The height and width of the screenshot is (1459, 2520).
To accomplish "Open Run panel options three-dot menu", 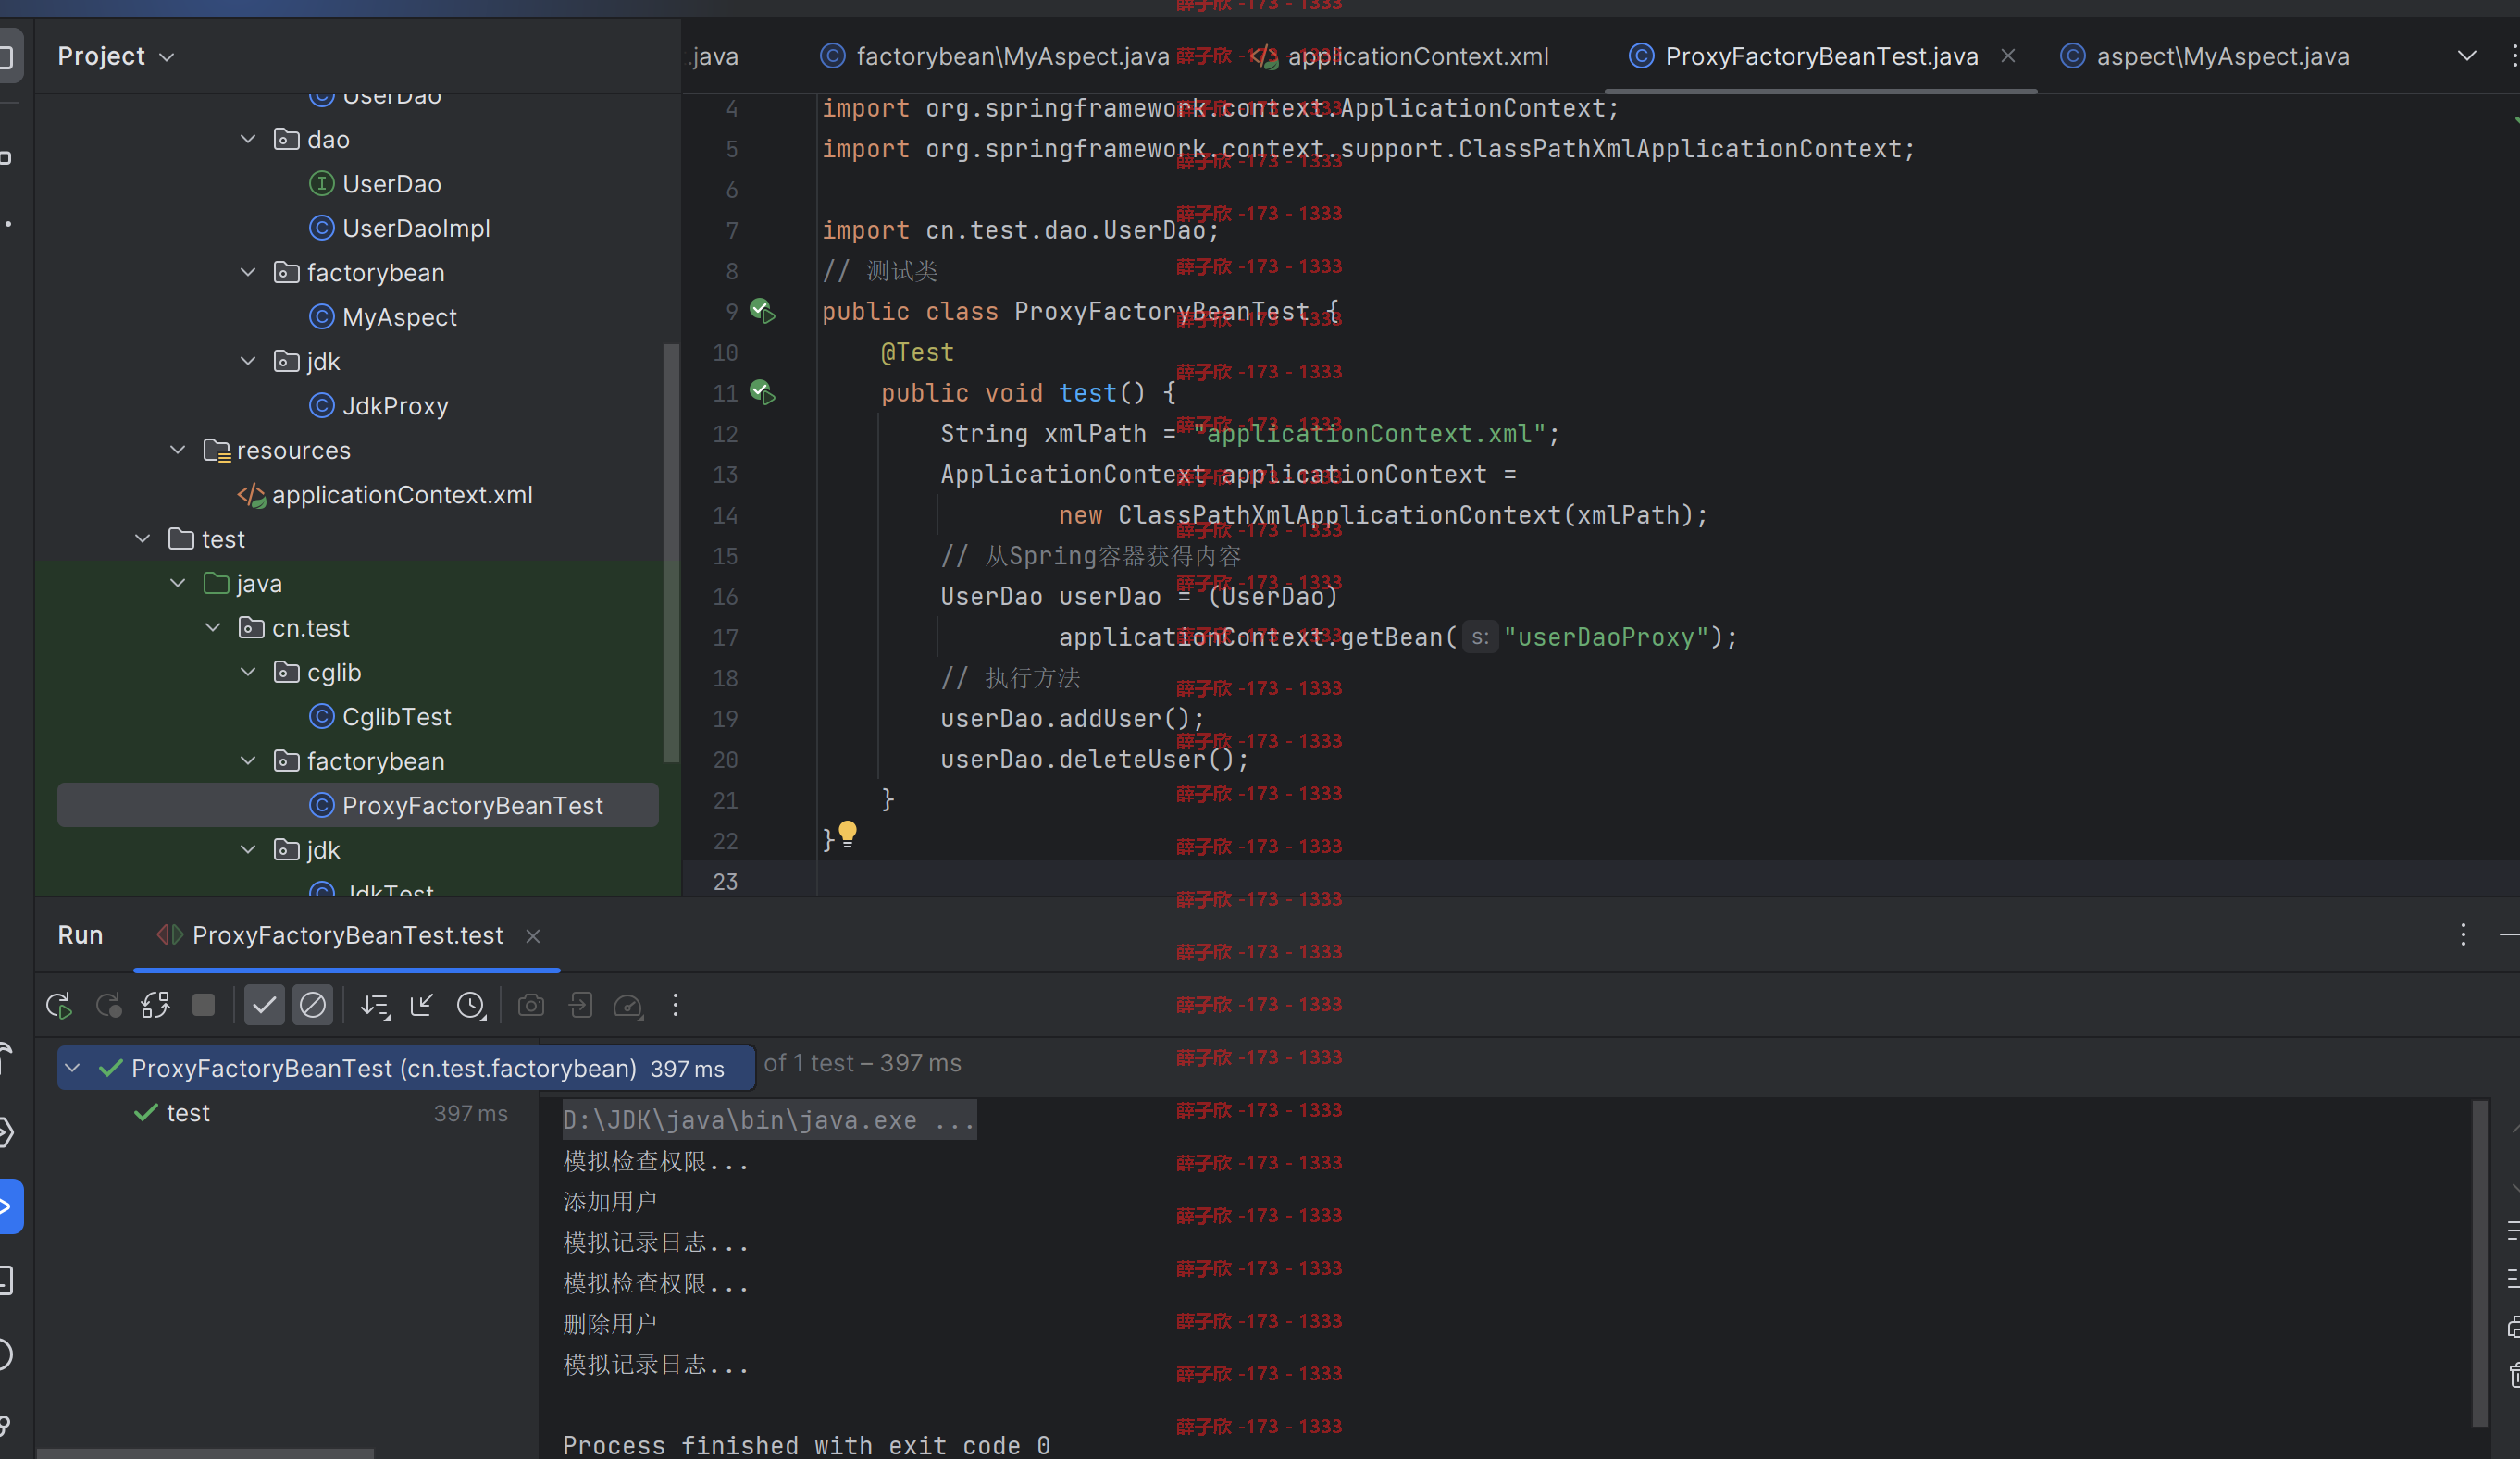I will [2463, 935].
